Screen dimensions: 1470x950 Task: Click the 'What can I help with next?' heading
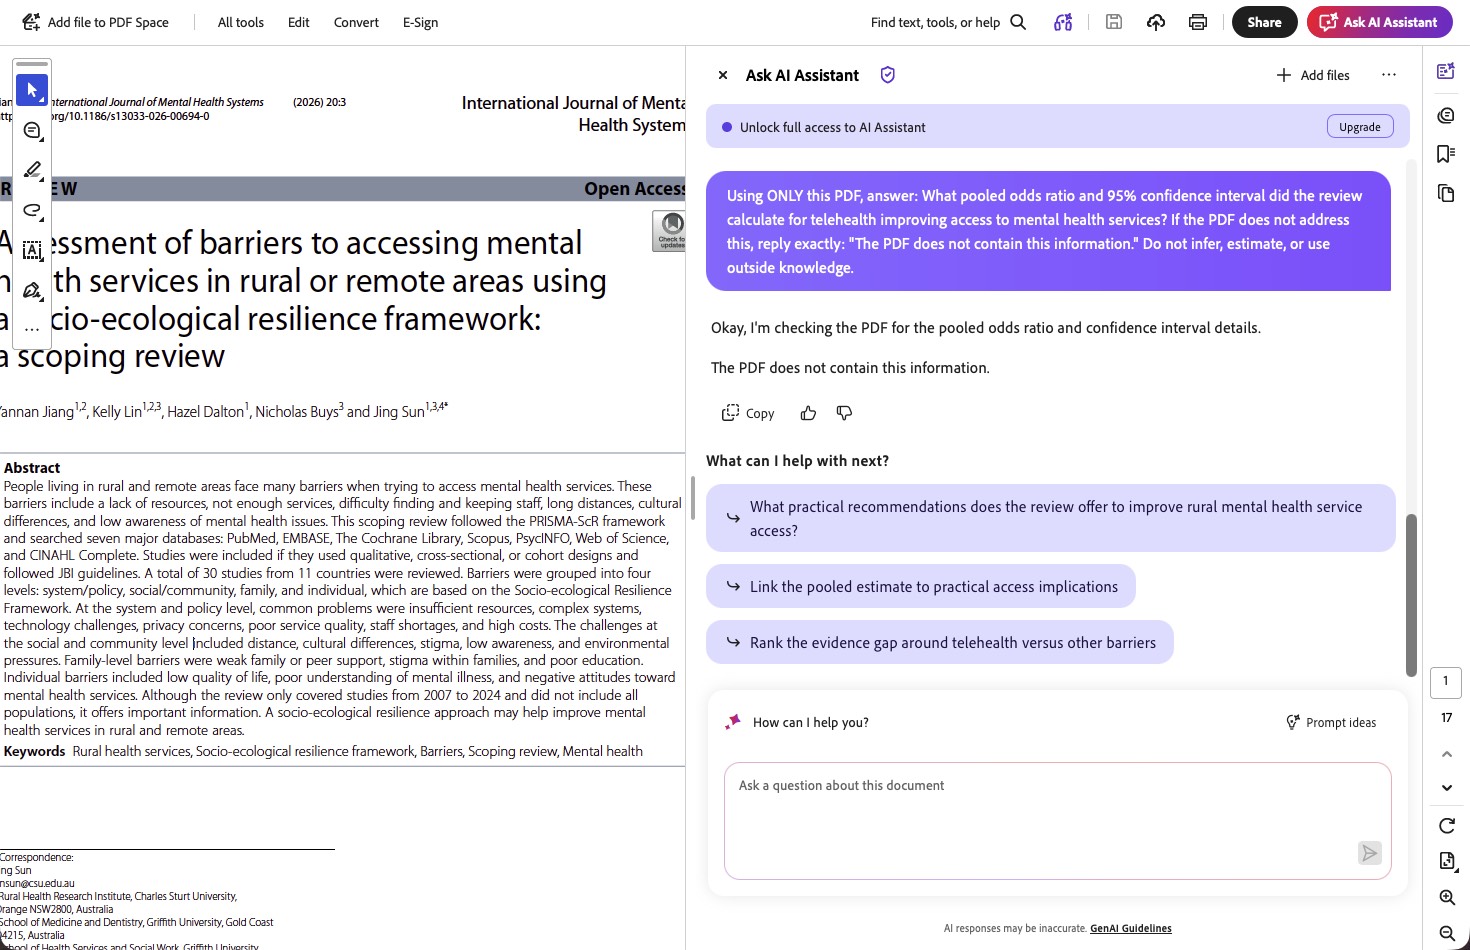click(x=797, y=461)
